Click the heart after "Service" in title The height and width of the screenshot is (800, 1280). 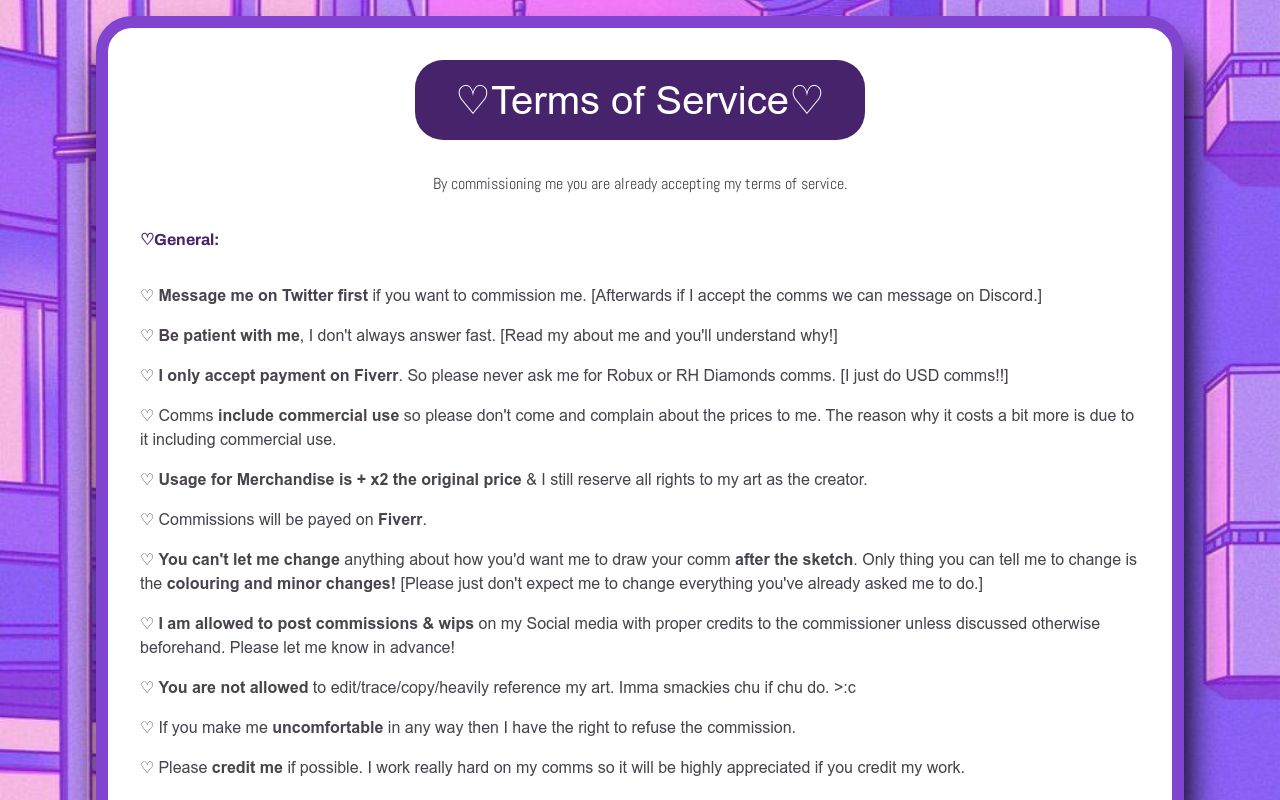click(x=806, y=100)
